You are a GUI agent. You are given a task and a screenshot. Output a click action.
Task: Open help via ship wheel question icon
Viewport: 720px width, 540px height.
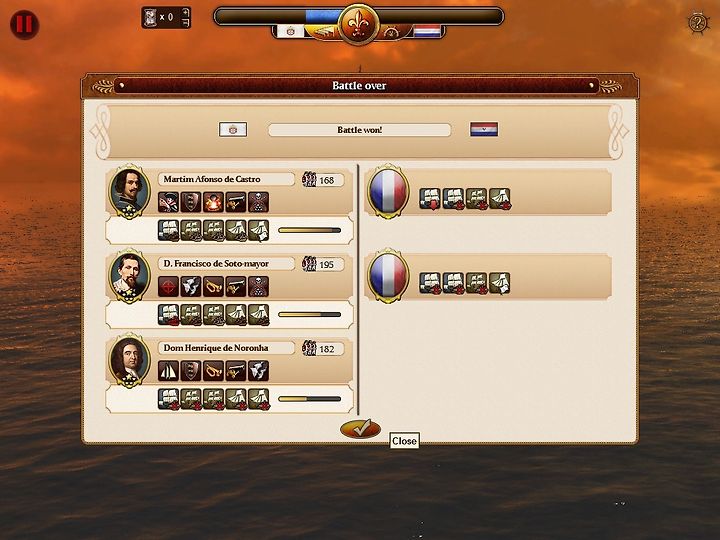tap(698, 22)
